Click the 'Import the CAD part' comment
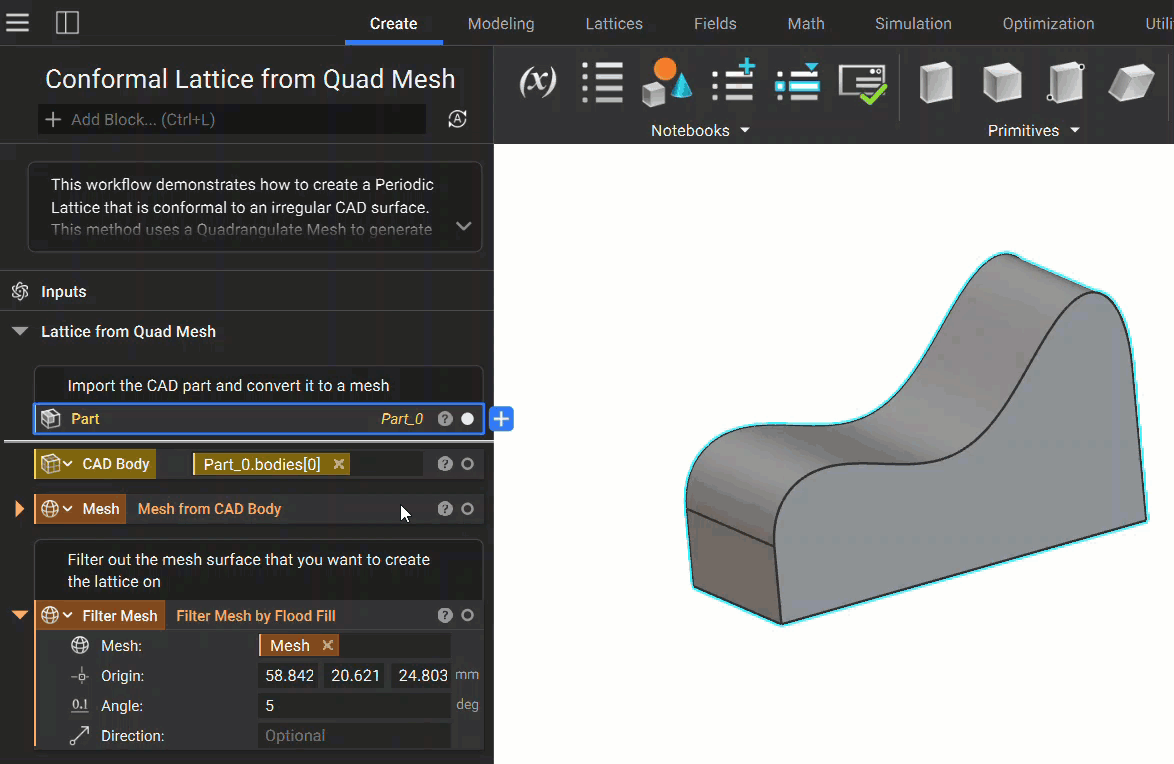Image resolution: width=1174 pixels, height=764 pixels. pos(228,385)
